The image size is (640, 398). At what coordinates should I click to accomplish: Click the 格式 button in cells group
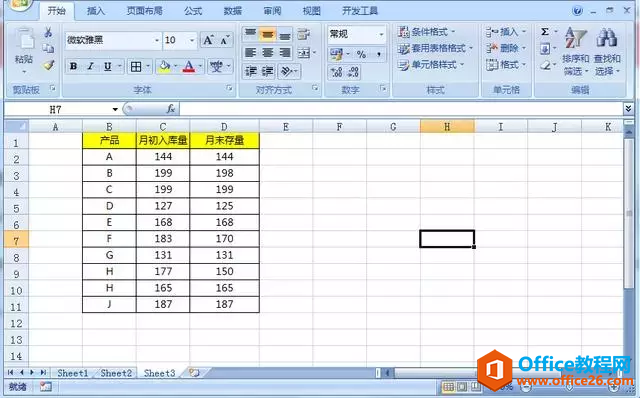506,64
